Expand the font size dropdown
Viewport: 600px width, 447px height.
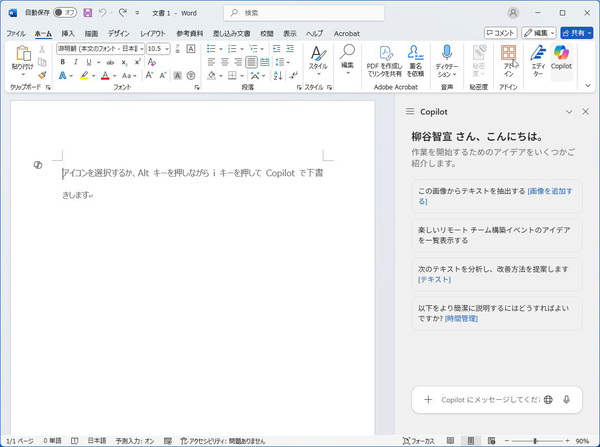[x=168, y=48]
